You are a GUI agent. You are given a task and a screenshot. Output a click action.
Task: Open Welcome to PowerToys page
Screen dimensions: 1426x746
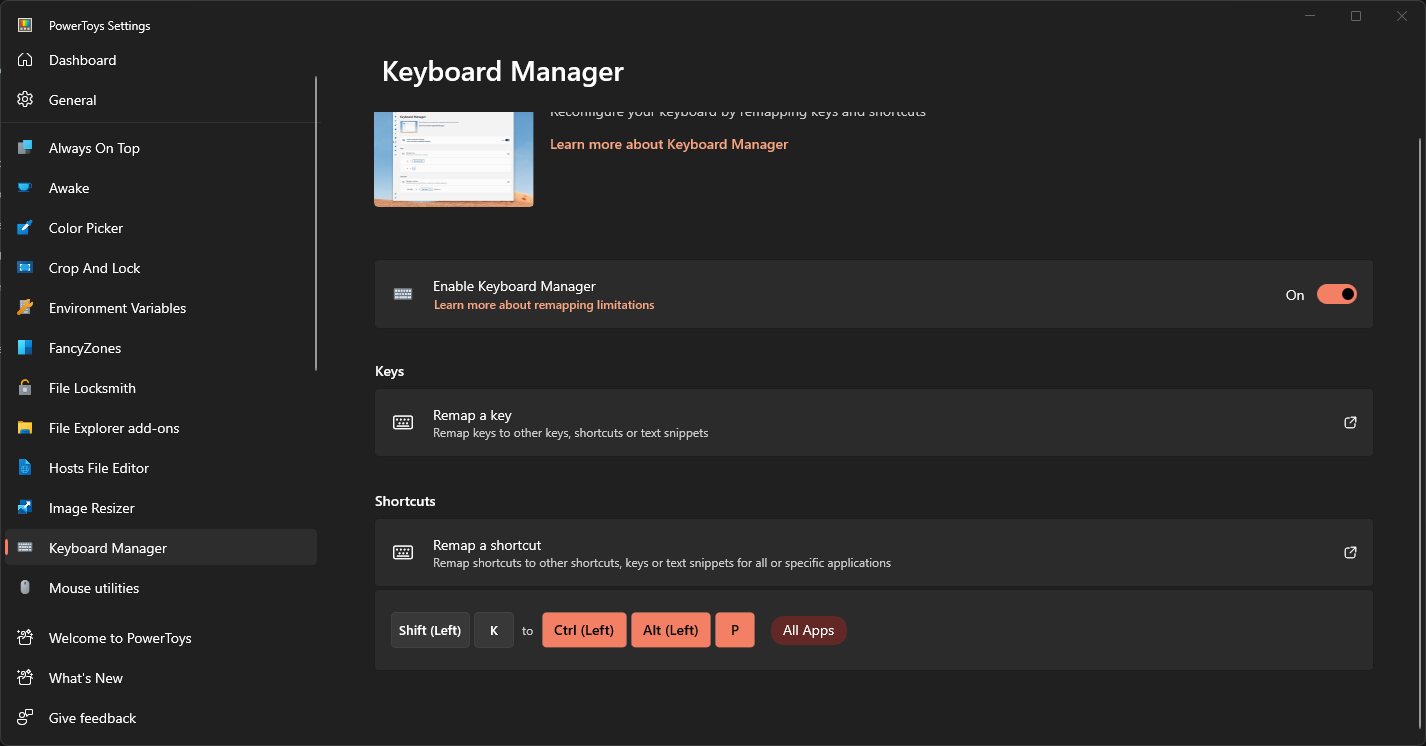161,638
